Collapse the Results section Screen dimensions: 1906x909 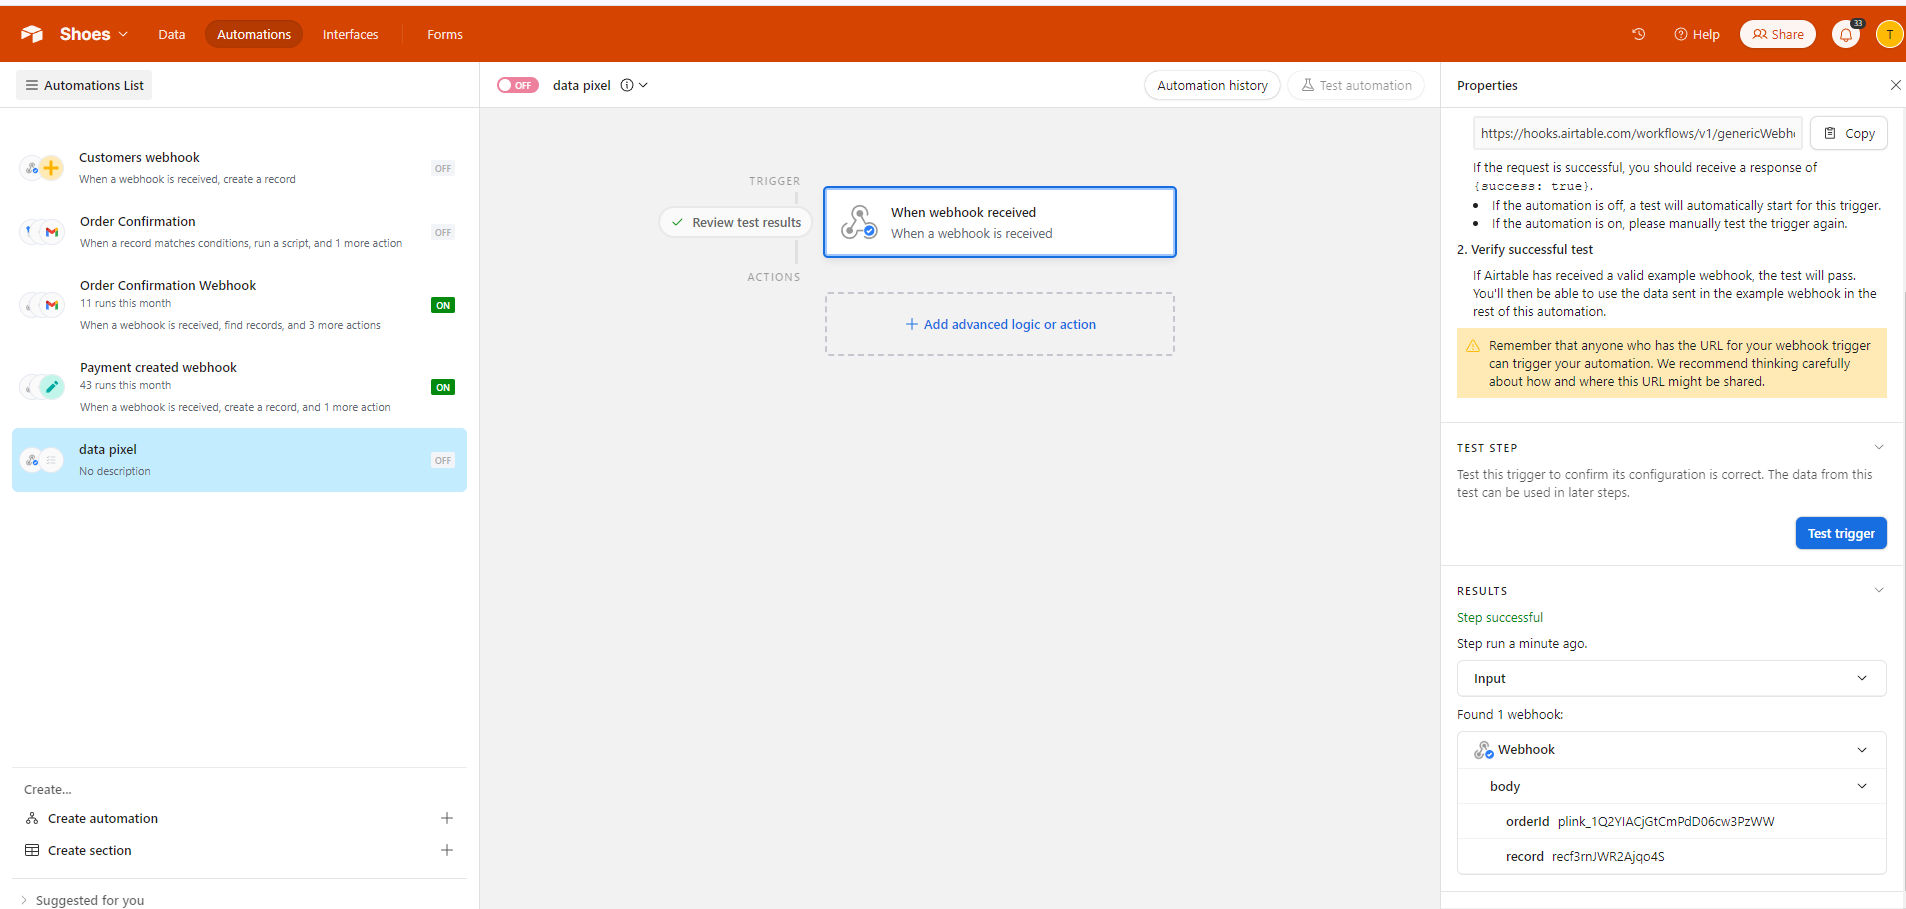tap(1879, 590)
